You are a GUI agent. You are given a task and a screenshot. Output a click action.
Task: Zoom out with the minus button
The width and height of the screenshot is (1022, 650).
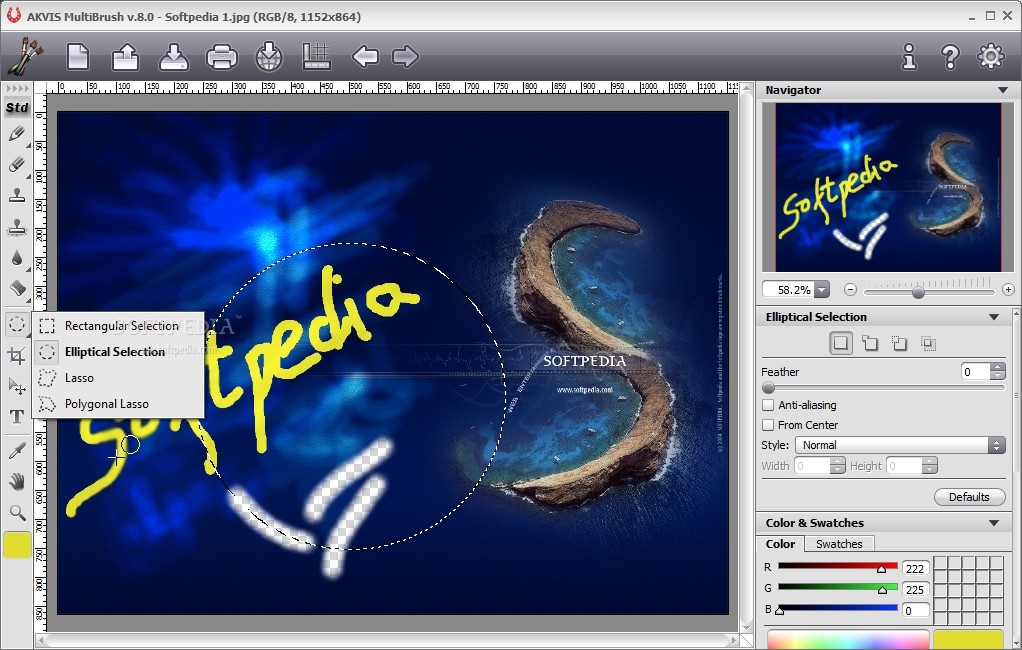tap(850, 289)
